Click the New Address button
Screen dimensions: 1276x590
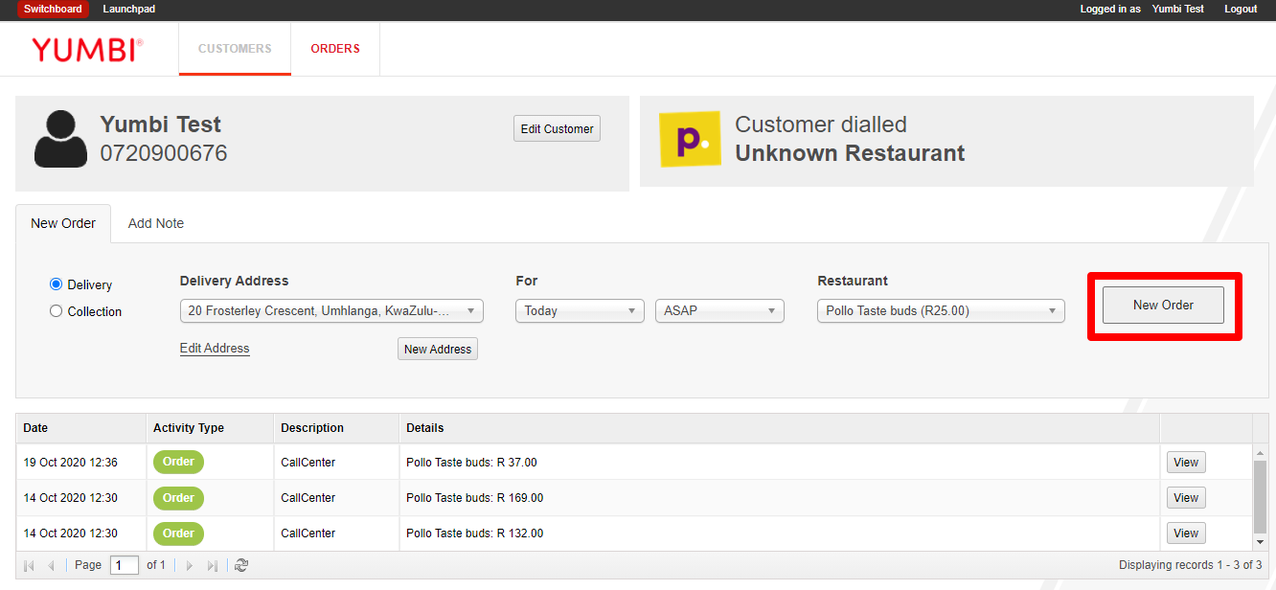[437, 349]
